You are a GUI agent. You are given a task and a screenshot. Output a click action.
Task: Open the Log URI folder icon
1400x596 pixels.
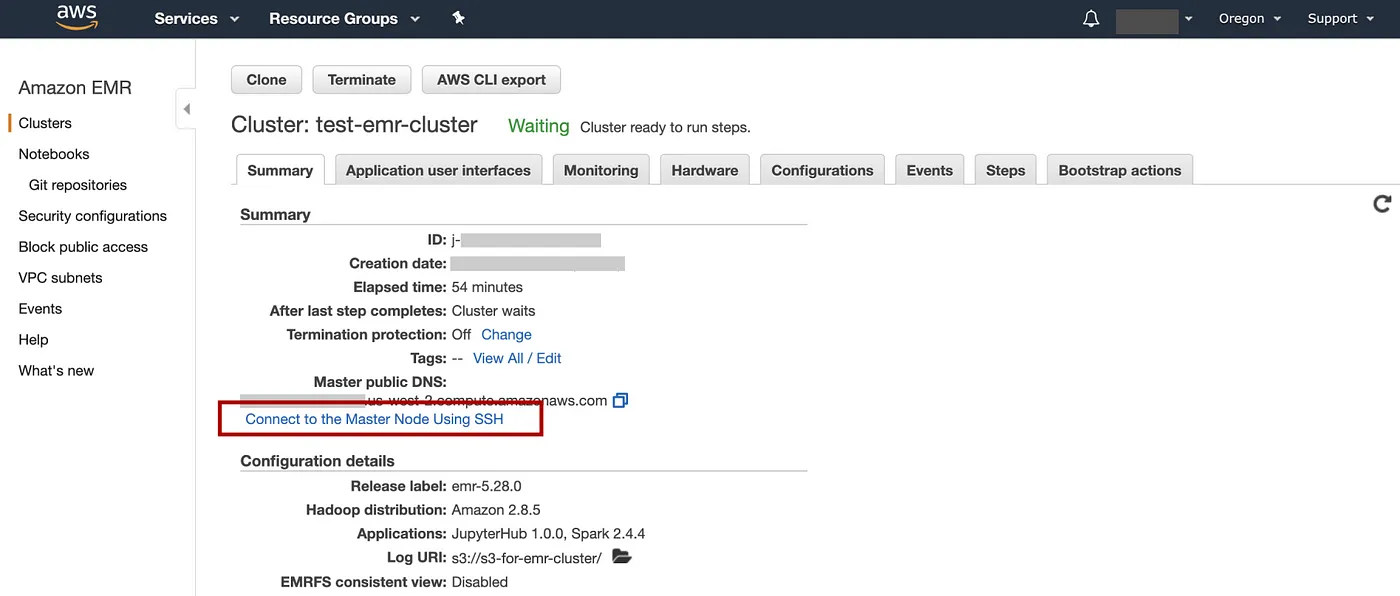click(622, 557)
